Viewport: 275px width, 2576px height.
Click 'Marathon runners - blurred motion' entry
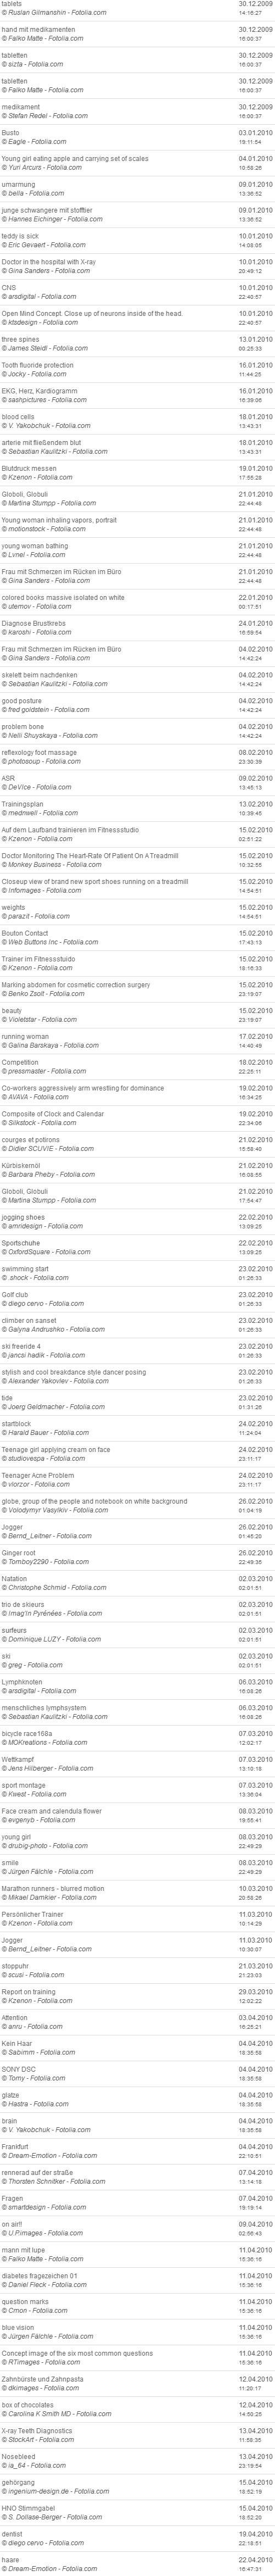(x=53, y=1889)
